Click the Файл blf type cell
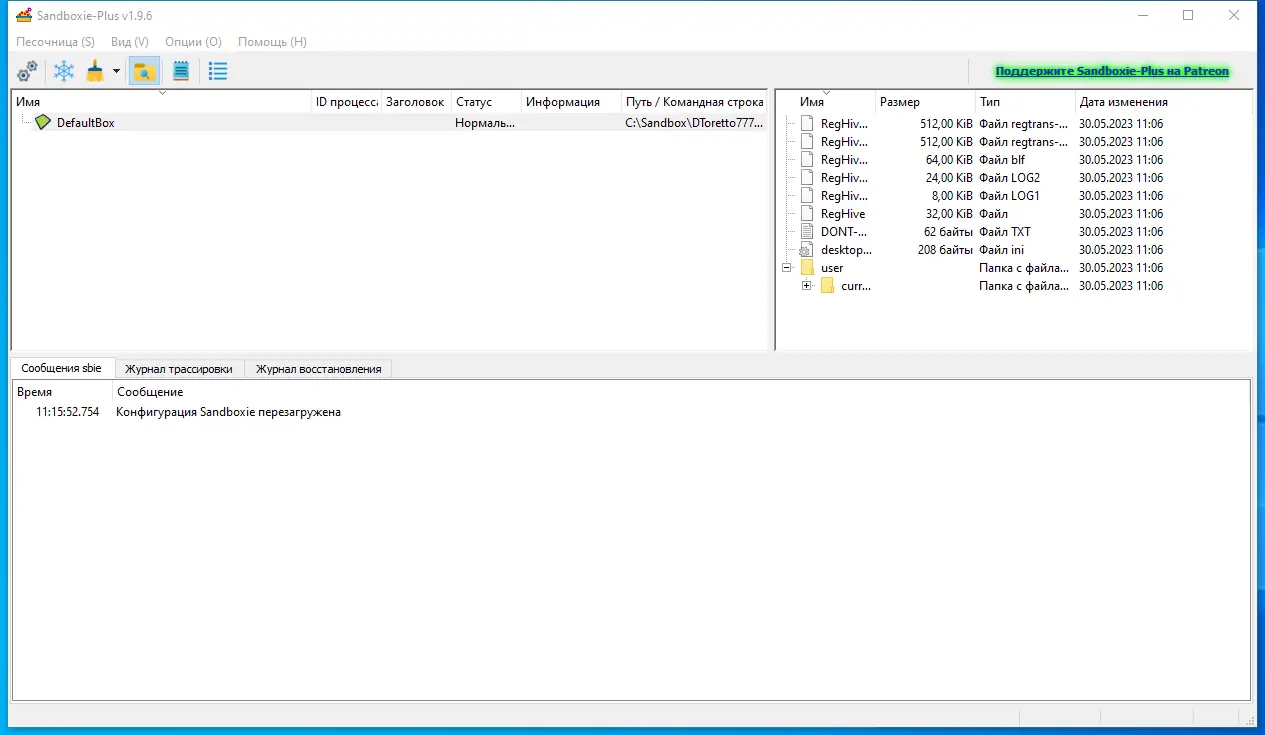This screenshot has width=1265, height=735. [x=1002, y=160]
